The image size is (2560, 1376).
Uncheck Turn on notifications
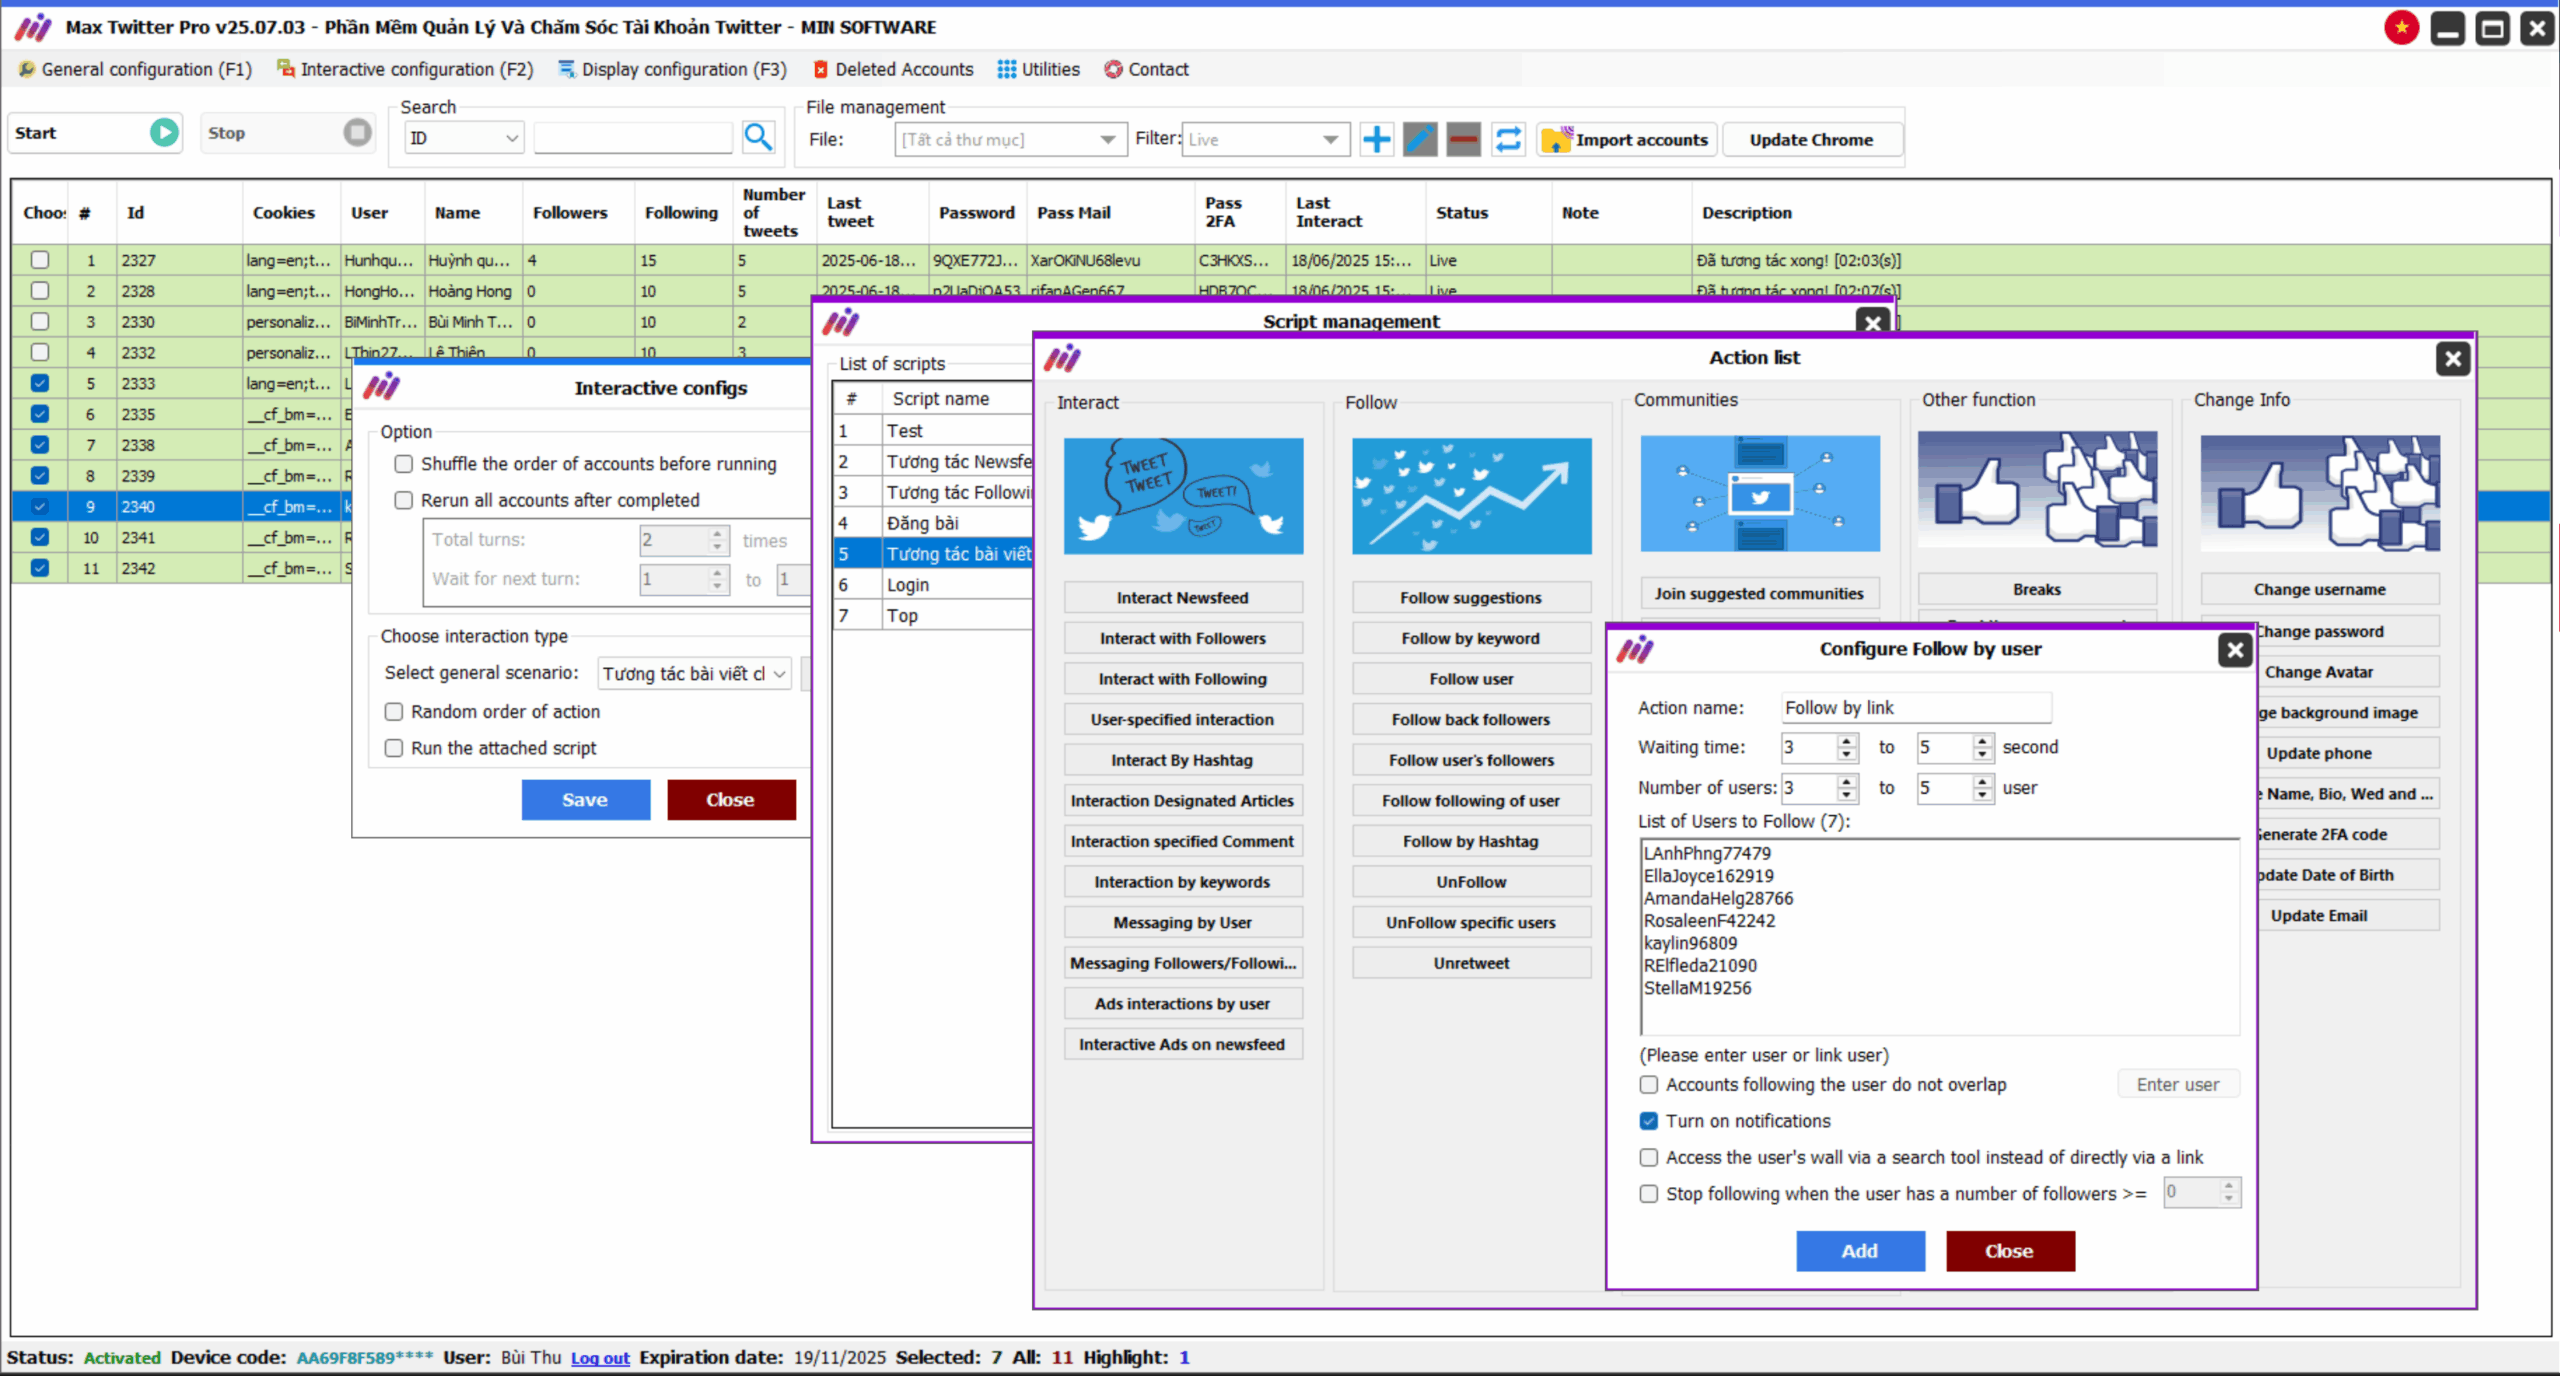point(1649,1121)
